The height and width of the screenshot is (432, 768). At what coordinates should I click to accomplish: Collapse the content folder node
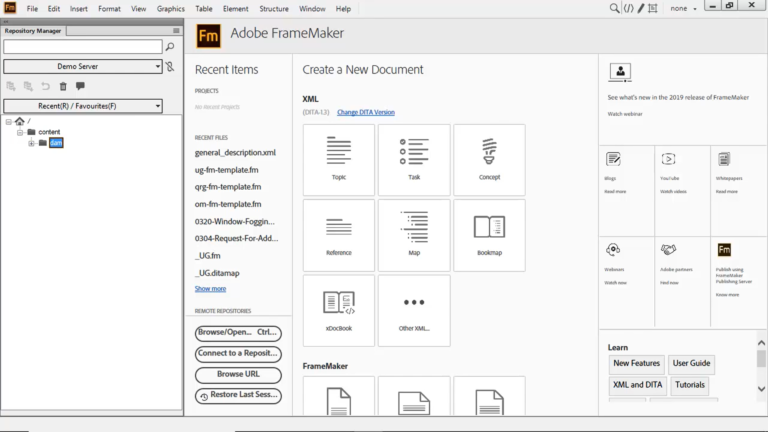pyautogui.click(x=20, y=132)
